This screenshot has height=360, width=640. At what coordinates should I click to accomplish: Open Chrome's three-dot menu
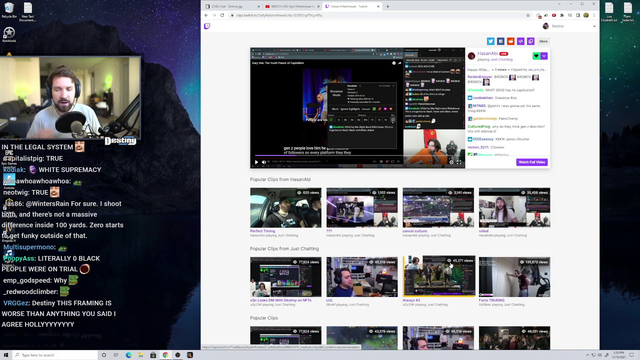tap(594, 15)
